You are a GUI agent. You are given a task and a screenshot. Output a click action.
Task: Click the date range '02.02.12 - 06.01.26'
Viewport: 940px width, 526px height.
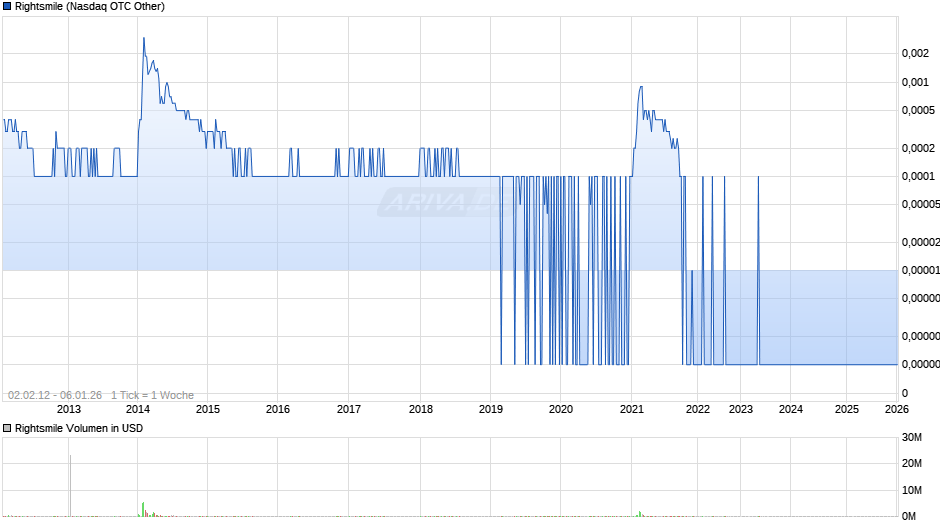coord(55,395)
